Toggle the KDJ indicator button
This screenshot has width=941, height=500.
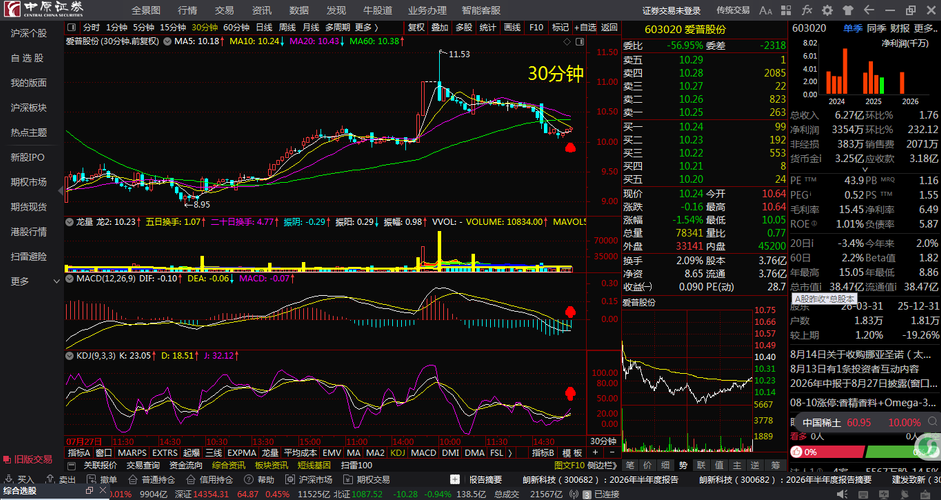coord(397,453)
